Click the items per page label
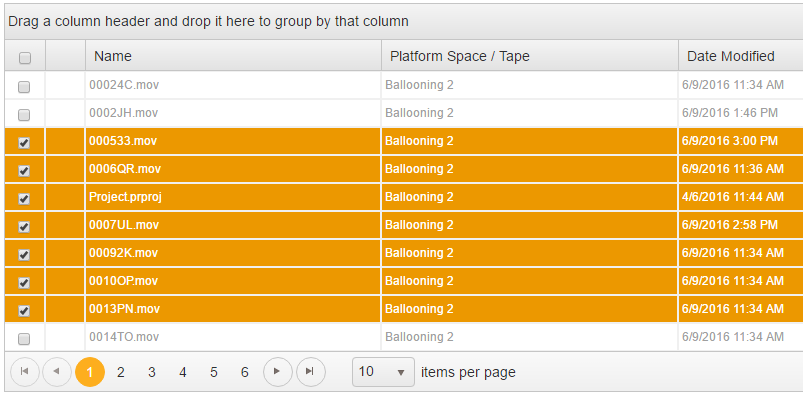 point(468,372)
